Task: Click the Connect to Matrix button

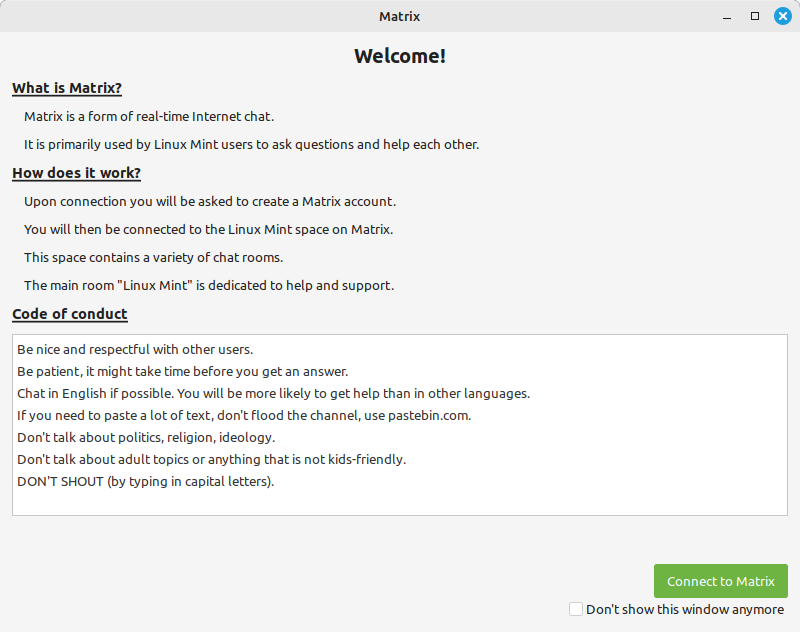Action: 720,581
